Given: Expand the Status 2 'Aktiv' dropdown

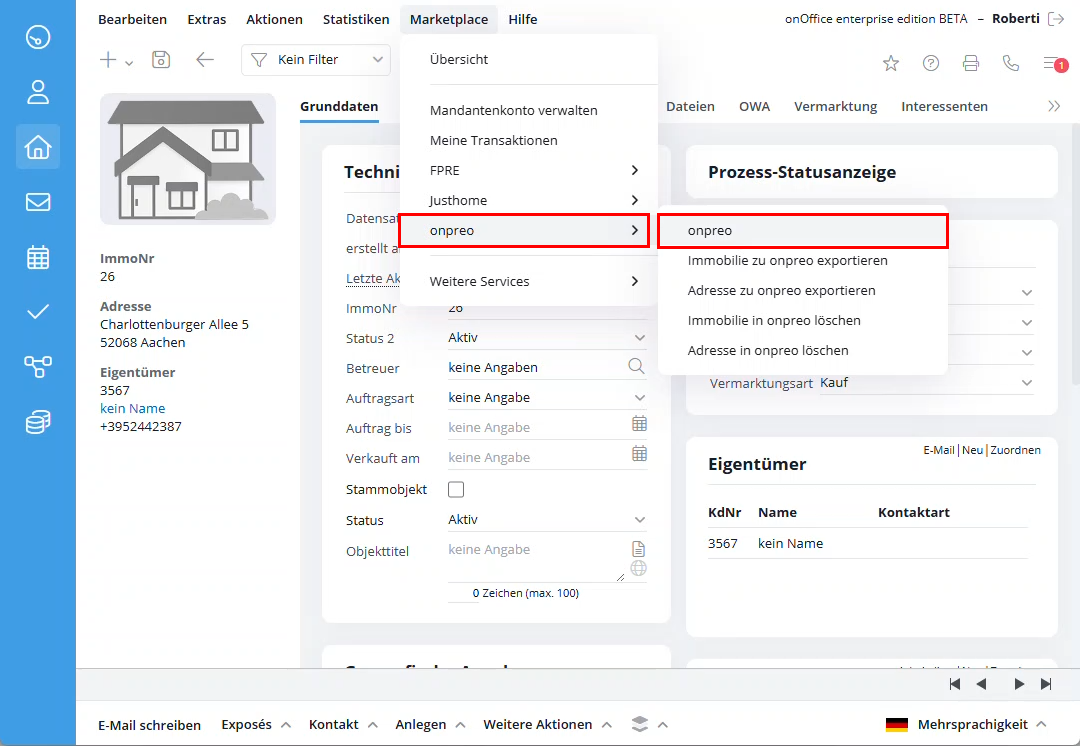Looking at the screenshot, I should coord(639,337).
